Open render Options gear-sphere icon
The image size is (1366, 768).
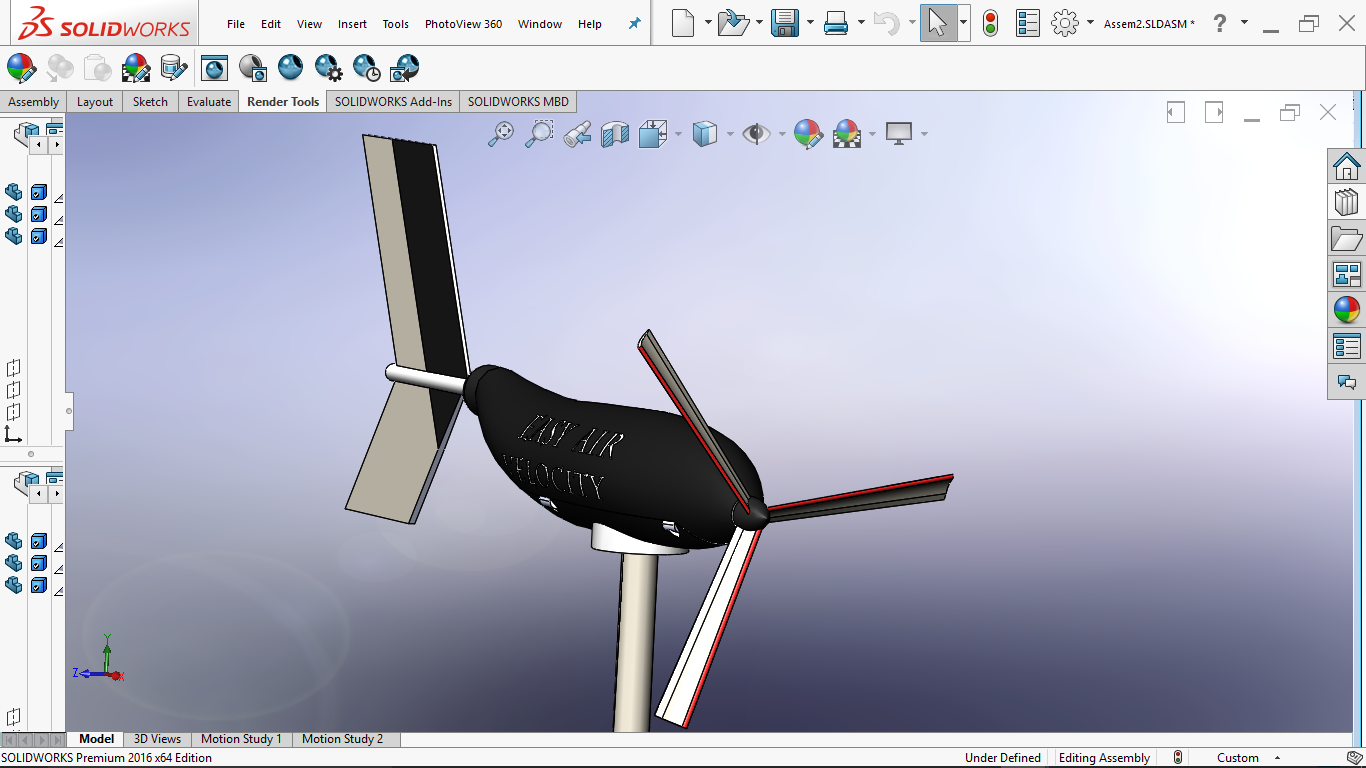[328, 68]
